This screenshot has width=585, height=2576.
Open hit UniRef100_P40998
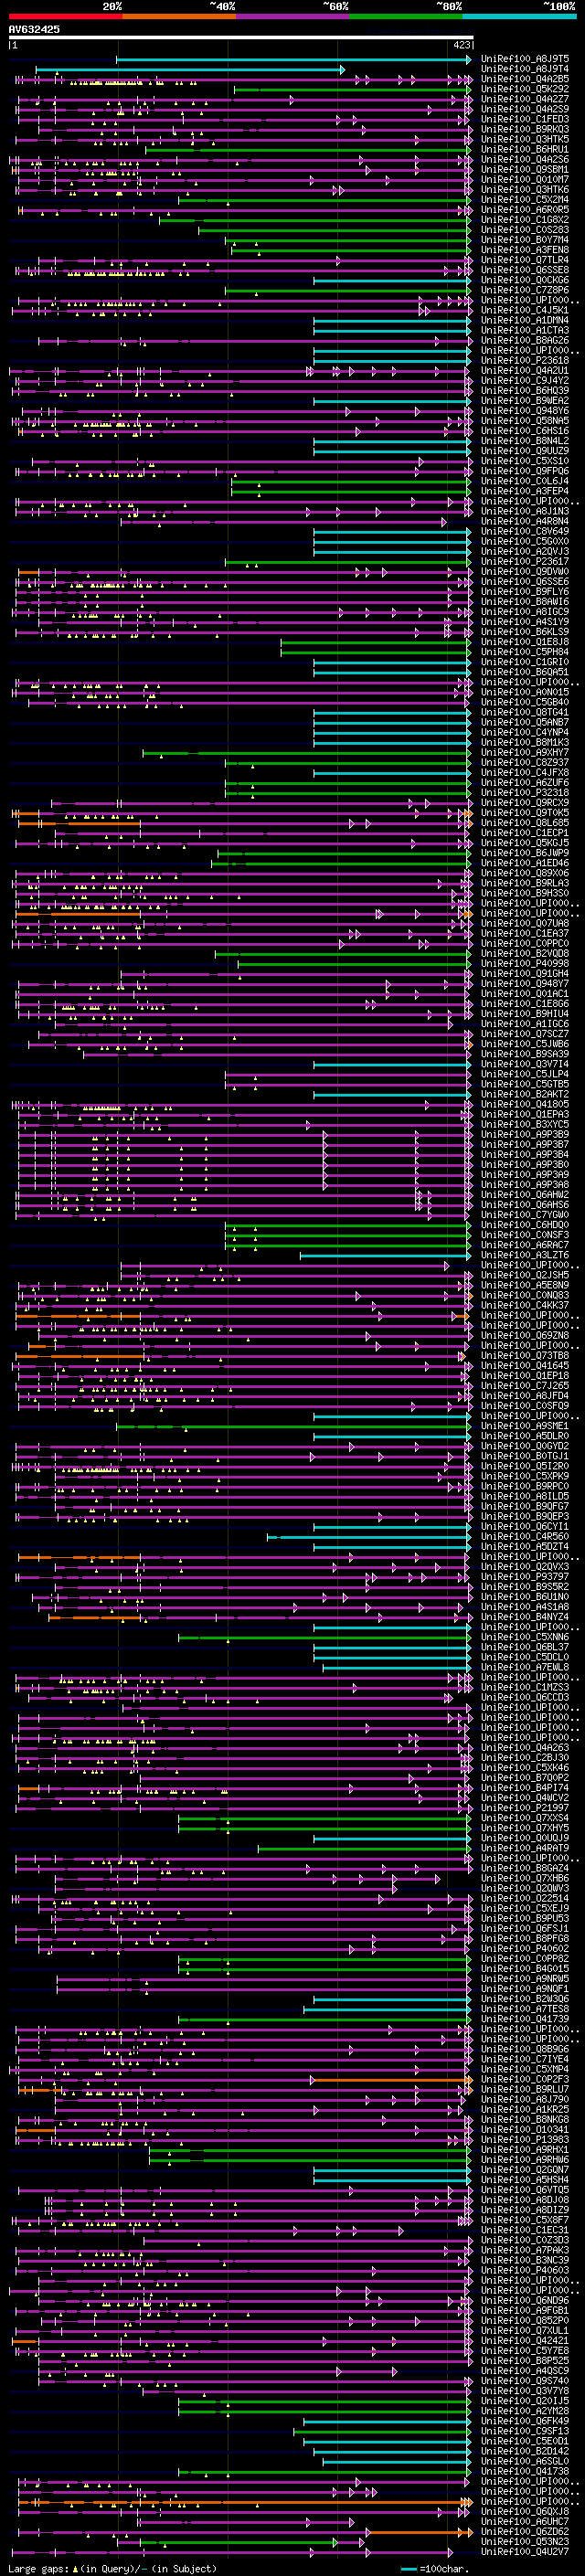[x=525, y=964]
